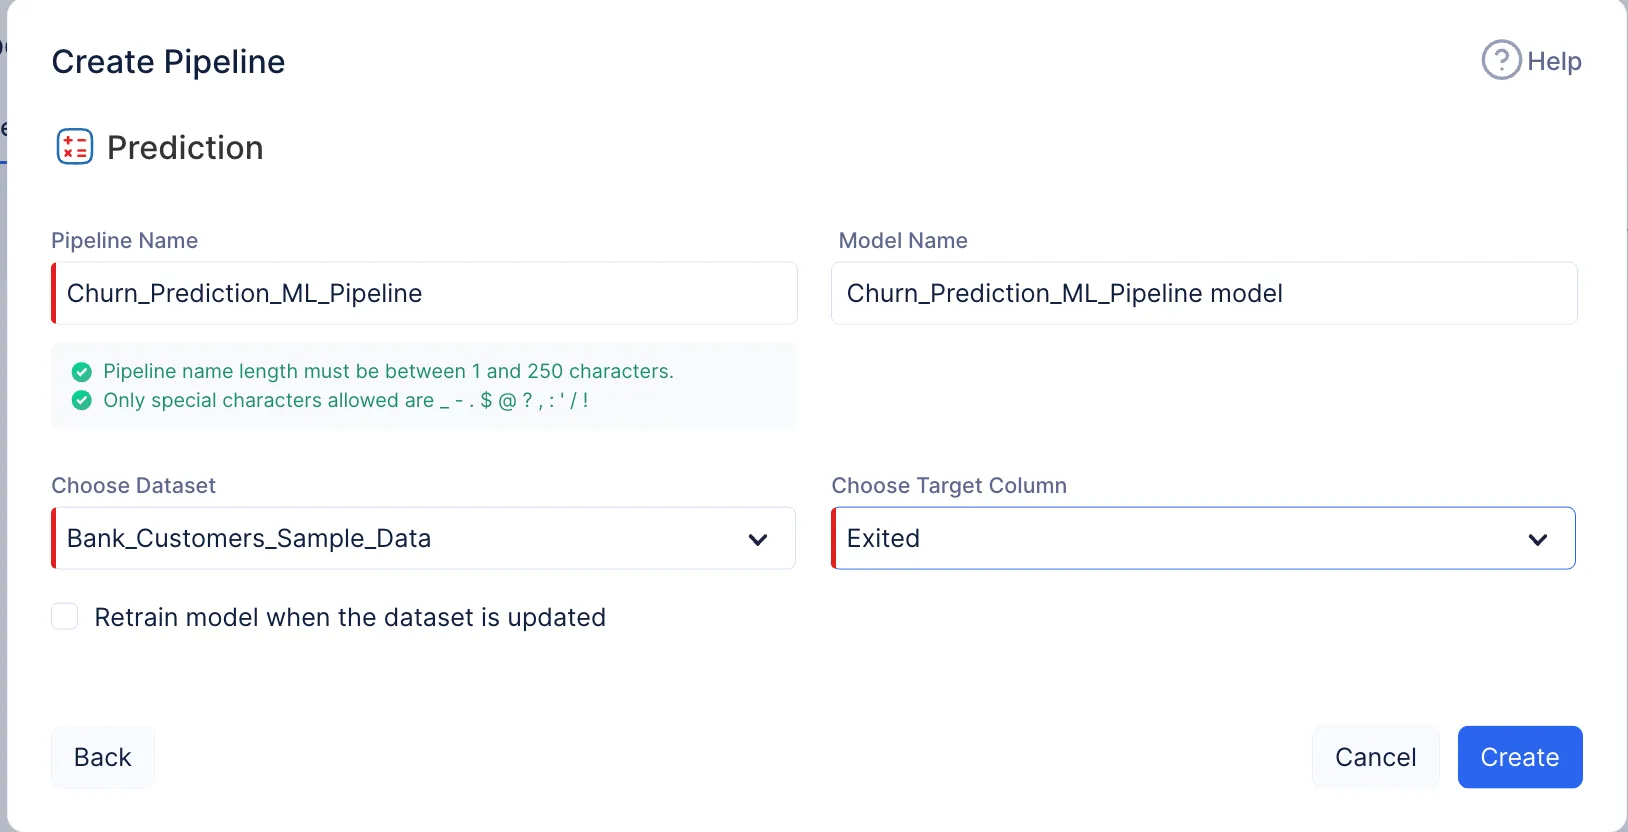Viewport: 1628px width, 832px height.
Task: Click the Help question mark icon
Action: coord(1500,61)
